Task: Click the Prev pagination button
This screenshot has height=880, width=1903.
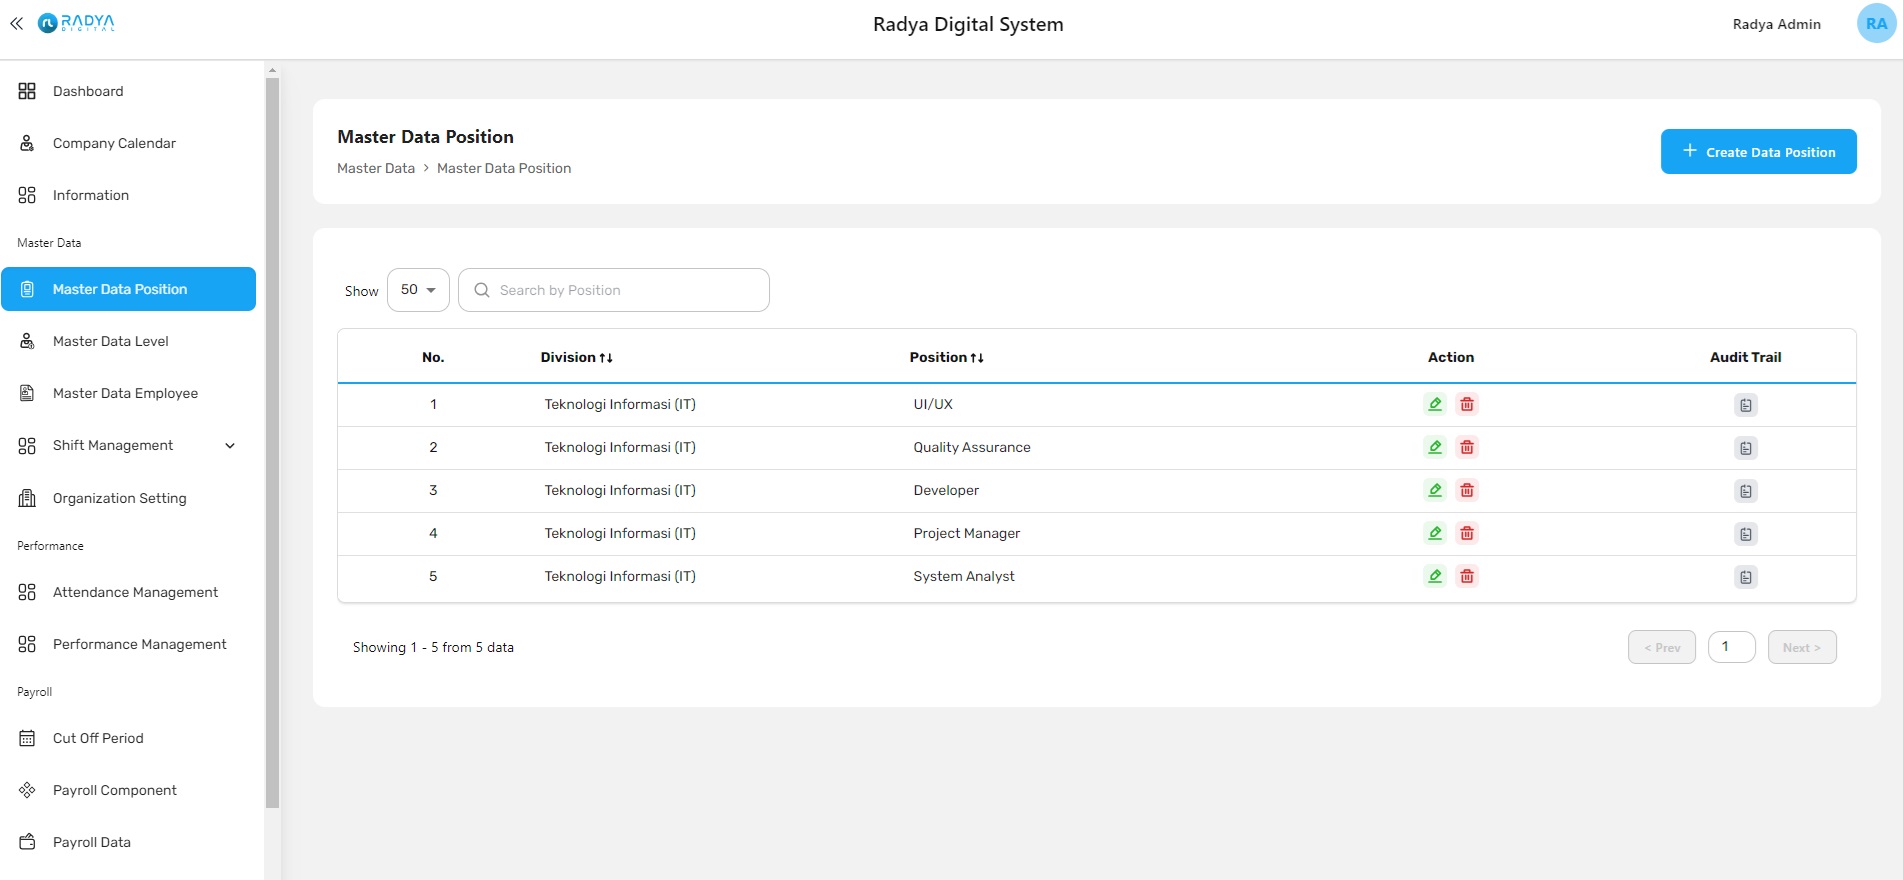Action: coord(1662,647)
